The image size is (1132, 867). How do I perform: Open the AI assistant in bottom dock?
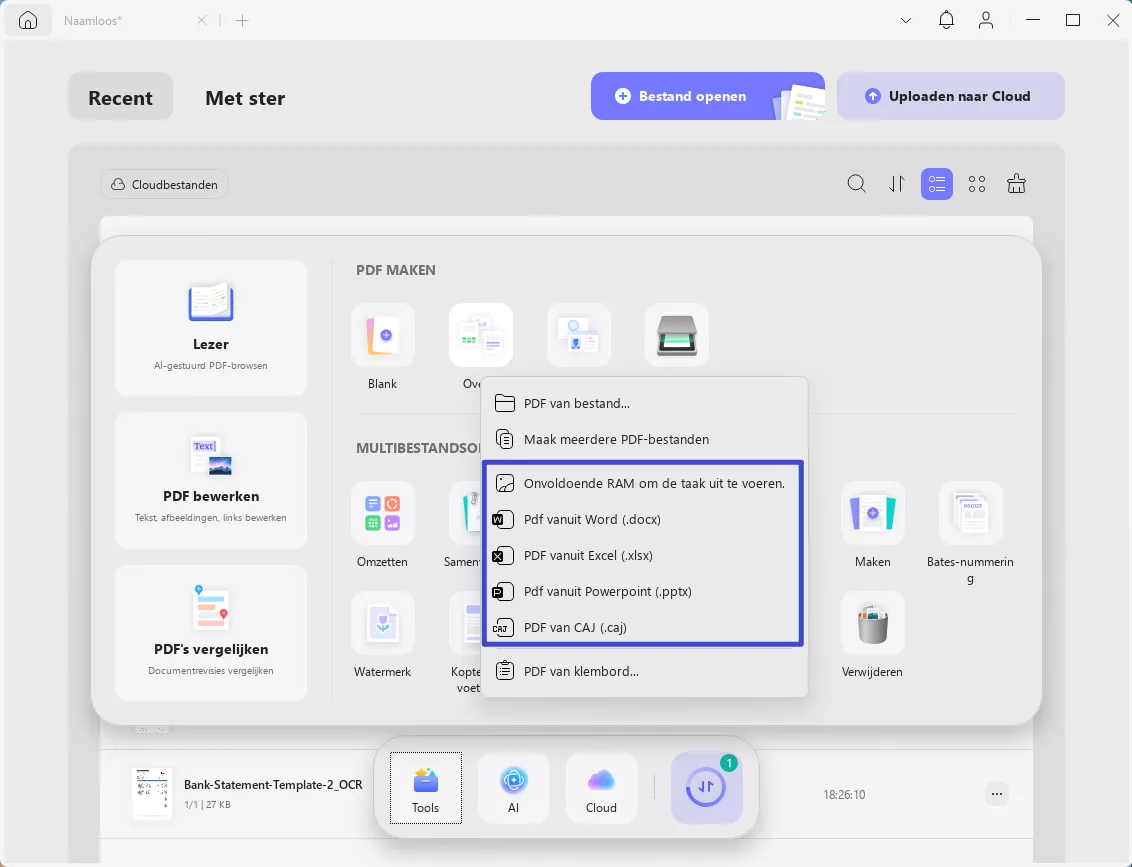pyautogui.click(x=513, y=788)
